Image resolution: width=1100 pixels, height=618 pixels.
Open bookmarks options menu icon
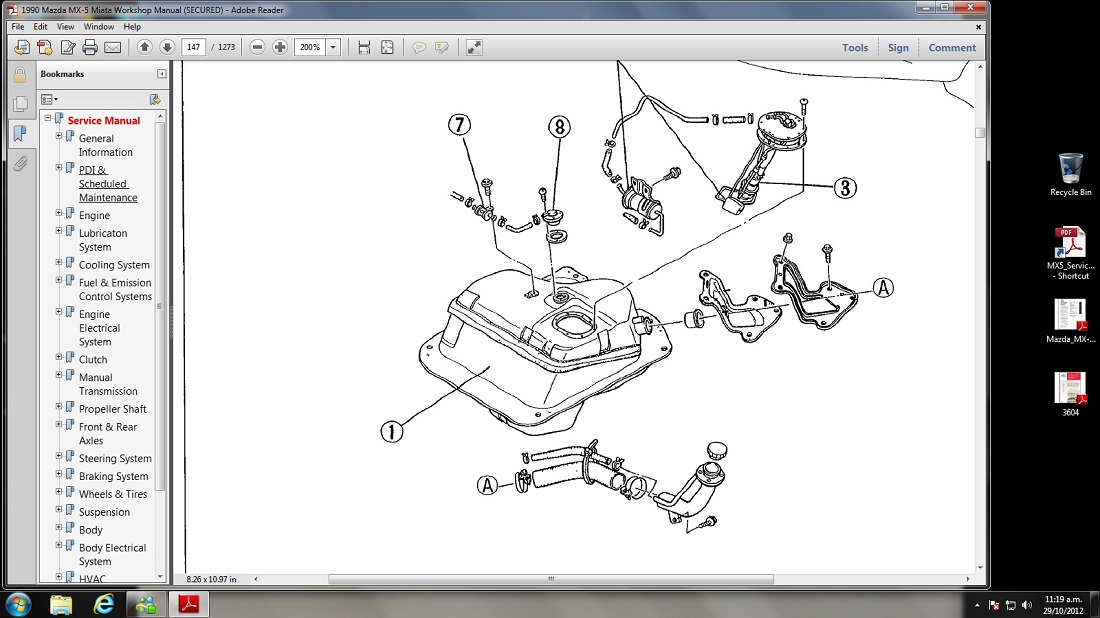[49, 100]
